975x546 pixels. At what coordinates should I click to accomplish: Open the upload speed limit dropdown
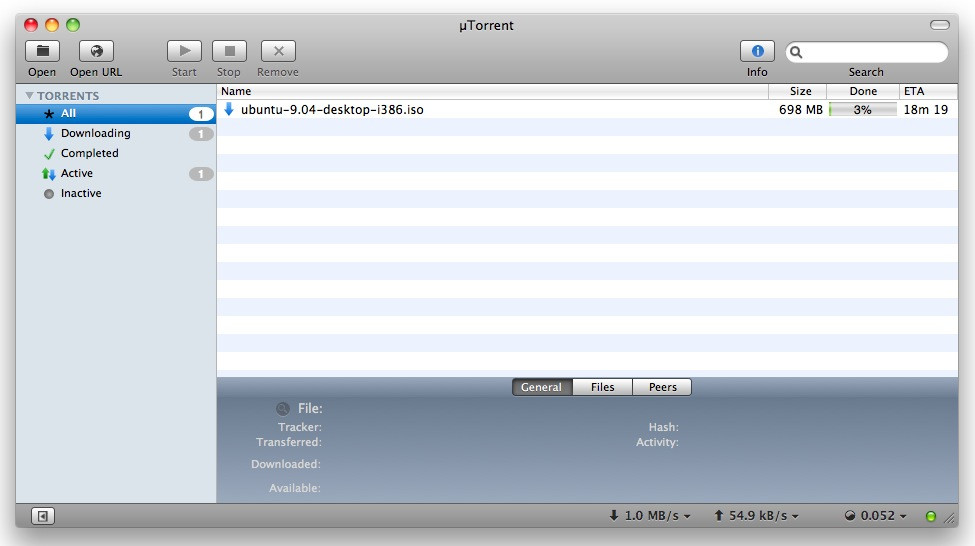757,516
